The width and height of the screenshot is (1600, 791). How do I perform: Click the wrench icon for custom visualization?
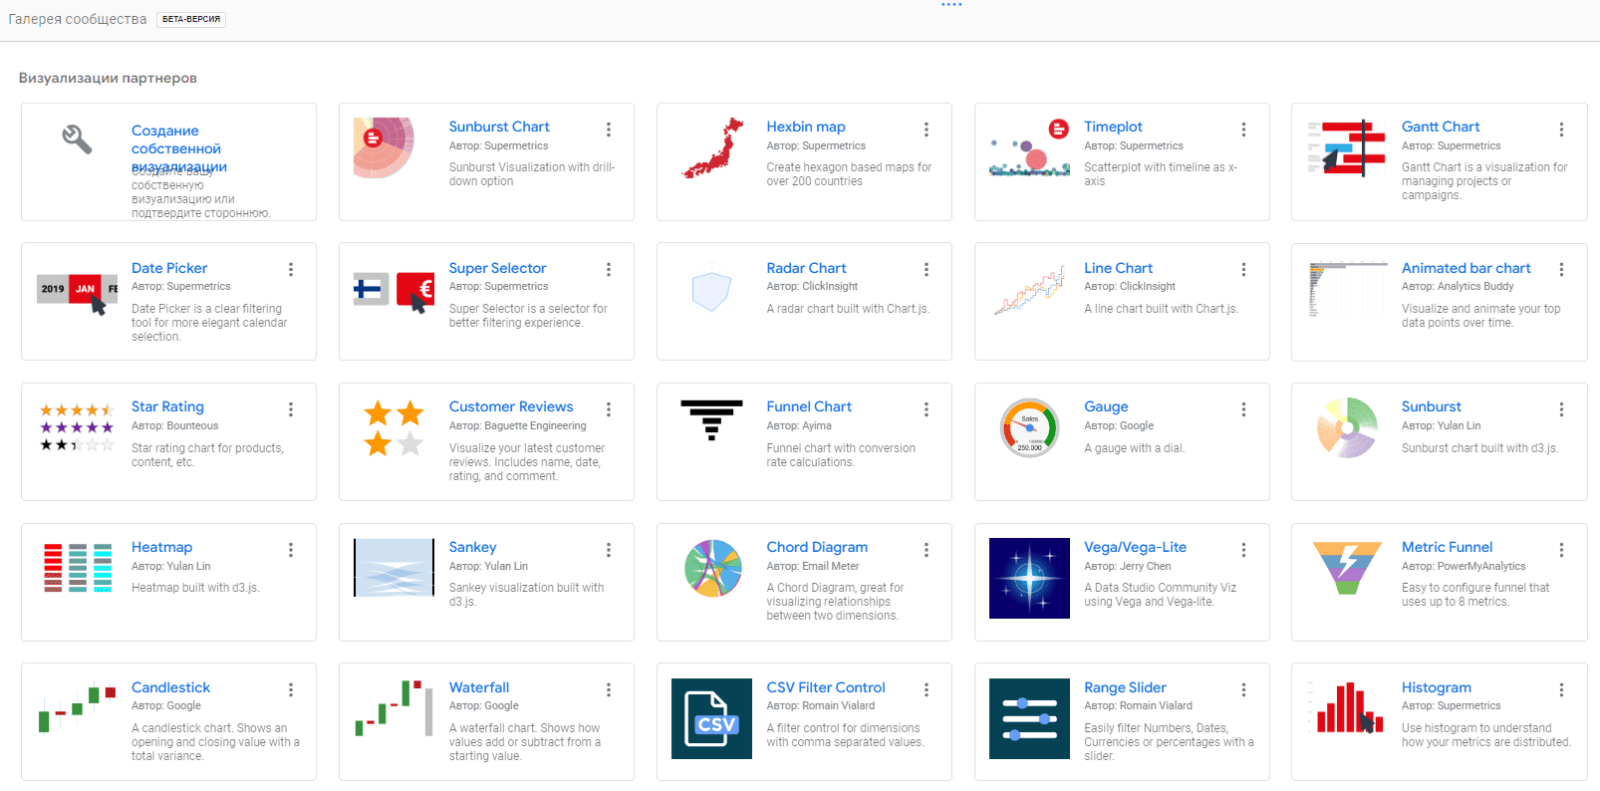(77, 139)
